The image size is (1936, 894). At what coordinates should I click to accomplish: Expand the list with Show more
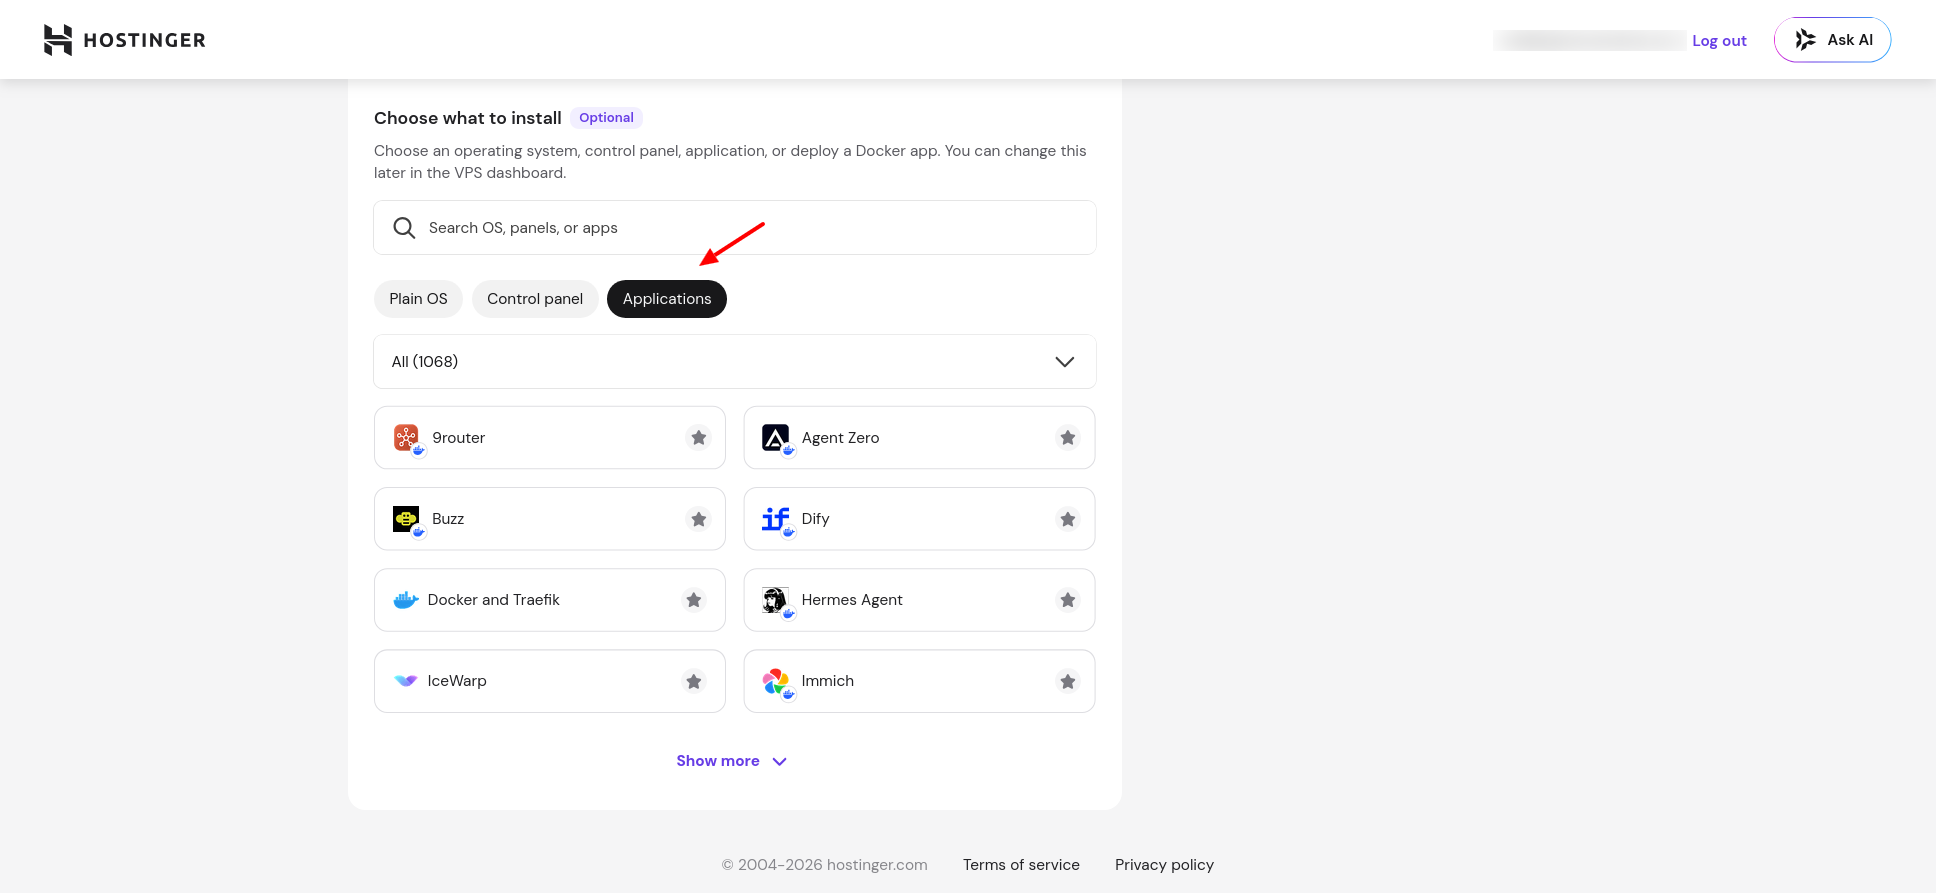pyautogui.click(x=732, y=761)
